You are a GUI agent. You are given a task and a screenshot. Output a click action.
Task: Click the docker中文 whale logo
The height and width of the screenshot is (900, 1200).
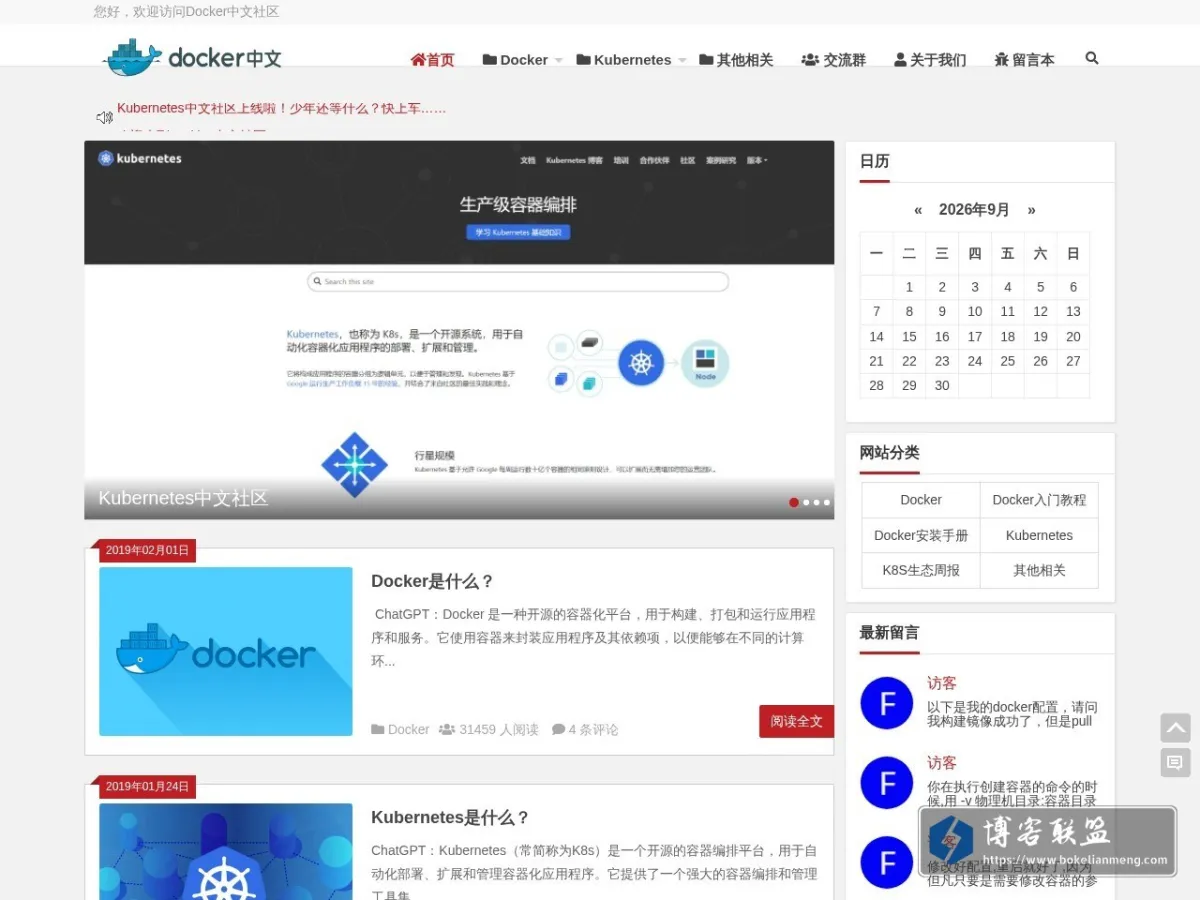(x=192, y=58)
